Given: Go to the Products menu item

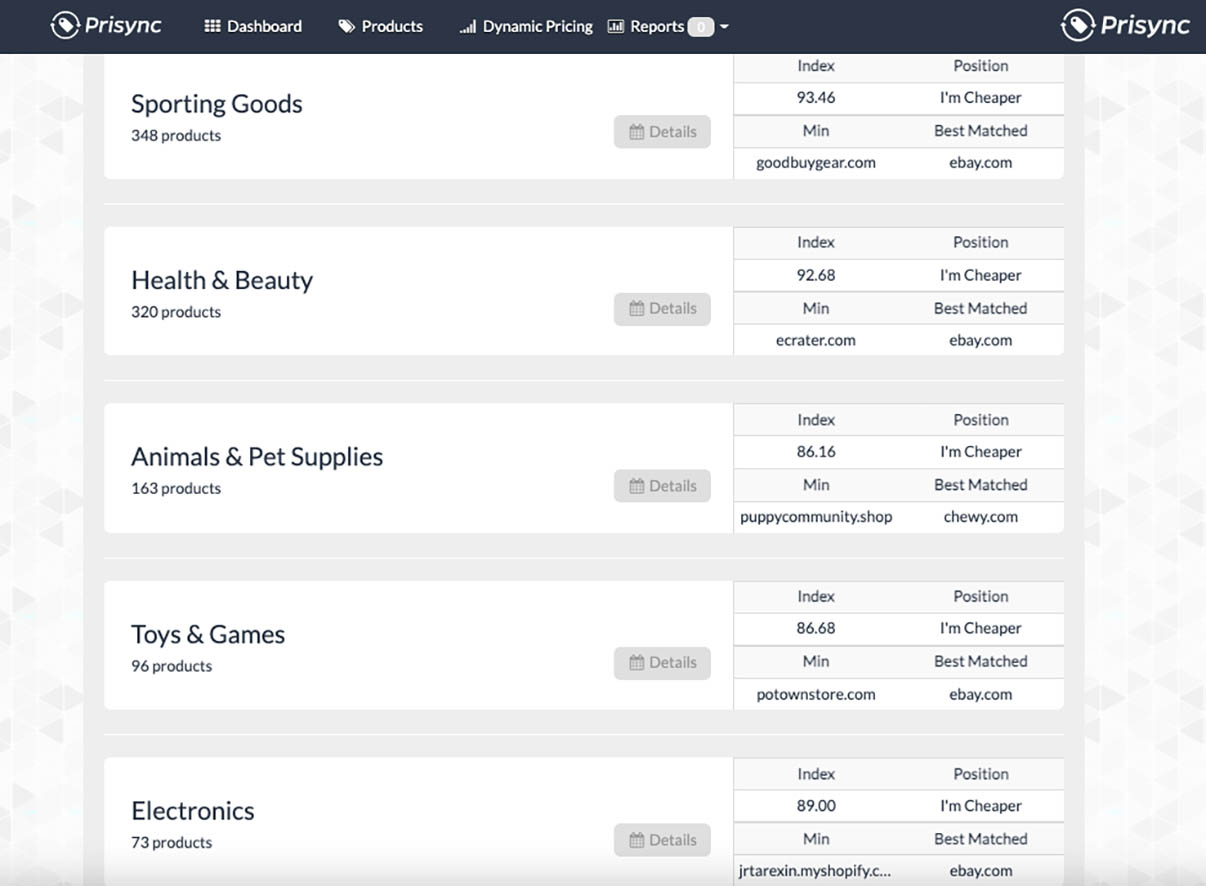Looking at the screenshot, I should tap(392, 27).
